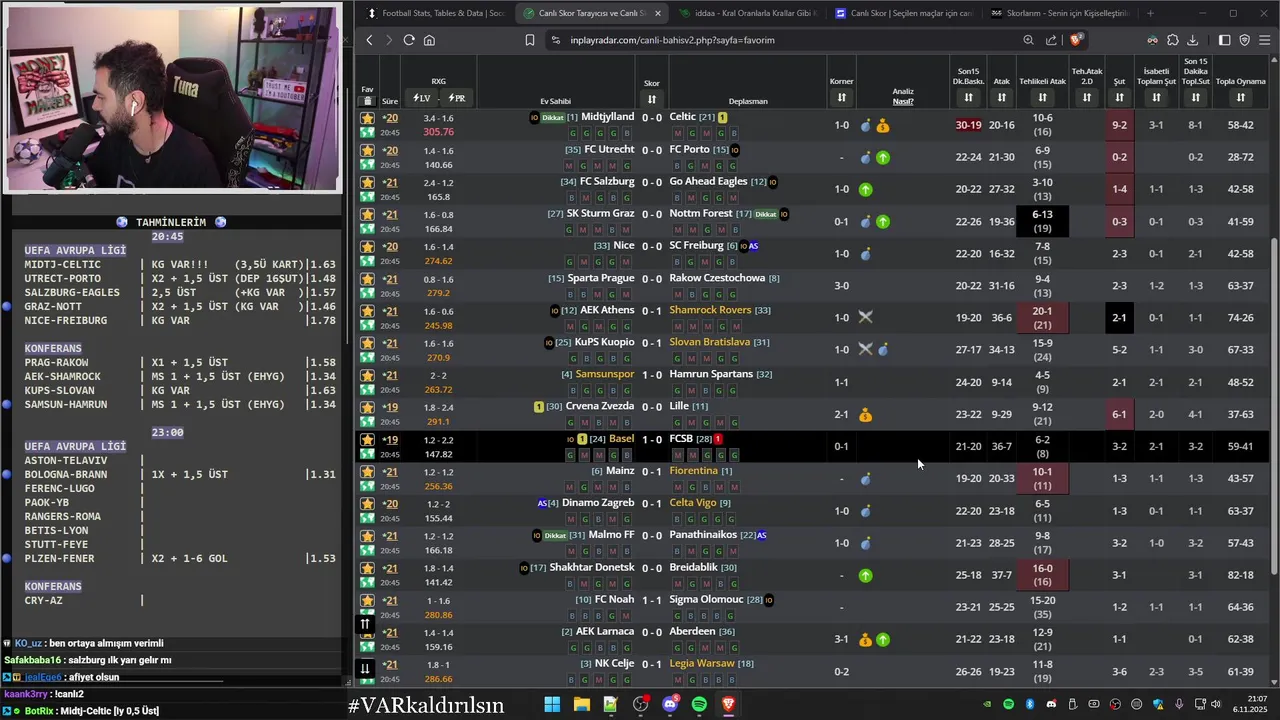Sort the table by Korner column
Screen dimensions: 1280x720
841,97
